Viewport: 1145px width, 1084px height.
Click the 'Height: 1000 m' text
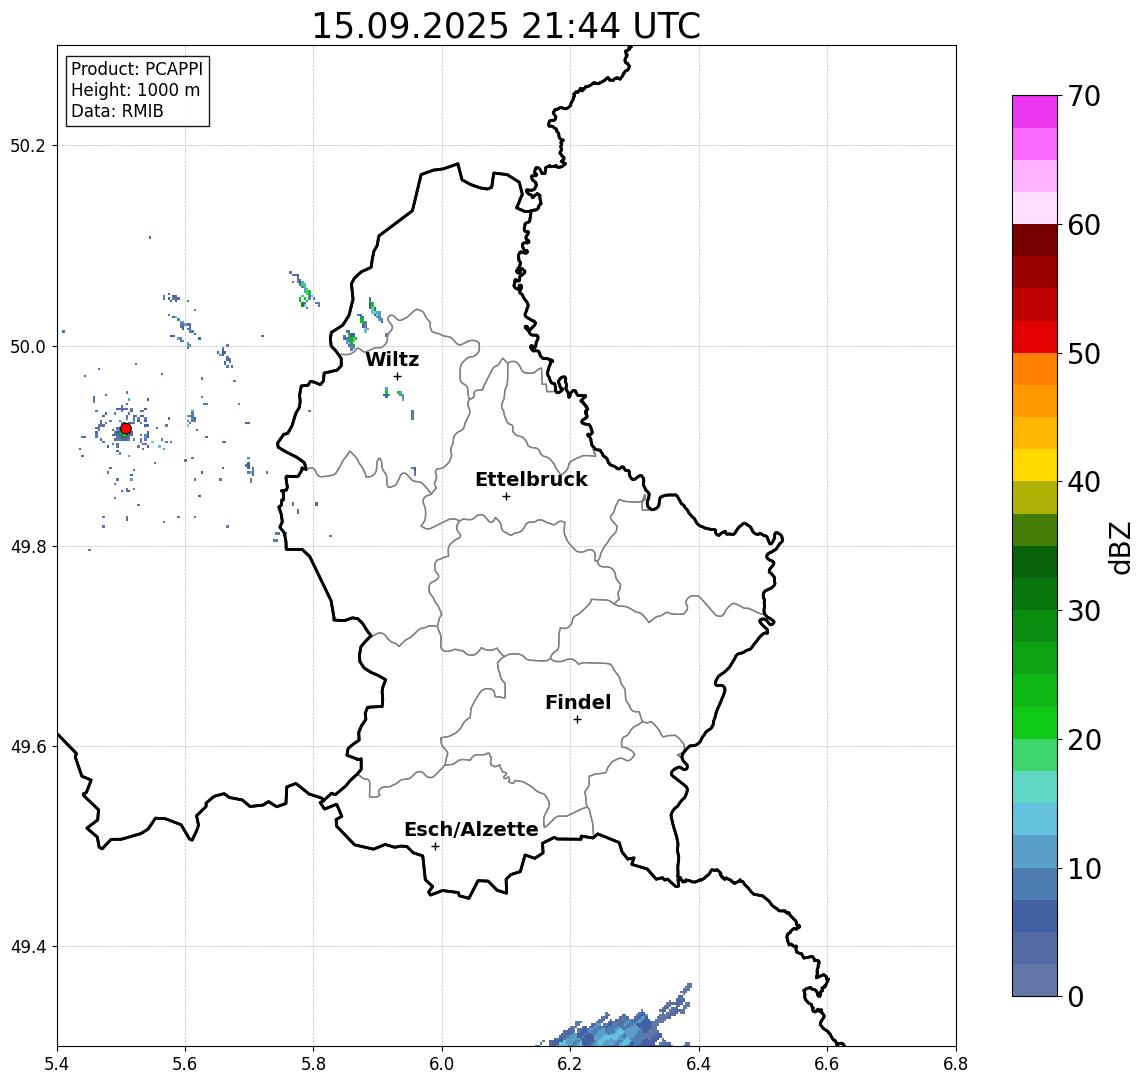click(135, 90)
